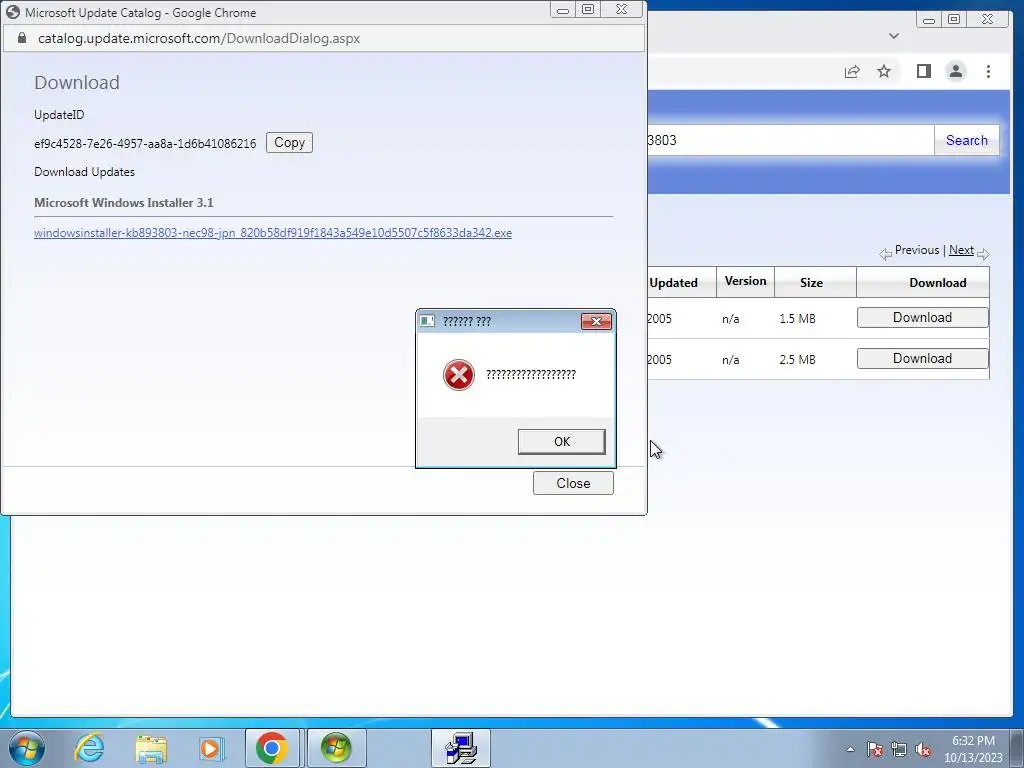Image resolution: width=1024 pixels, height=768 pixels.
Task: Open clock showing 6:32 PM
Action: (973, 749)
